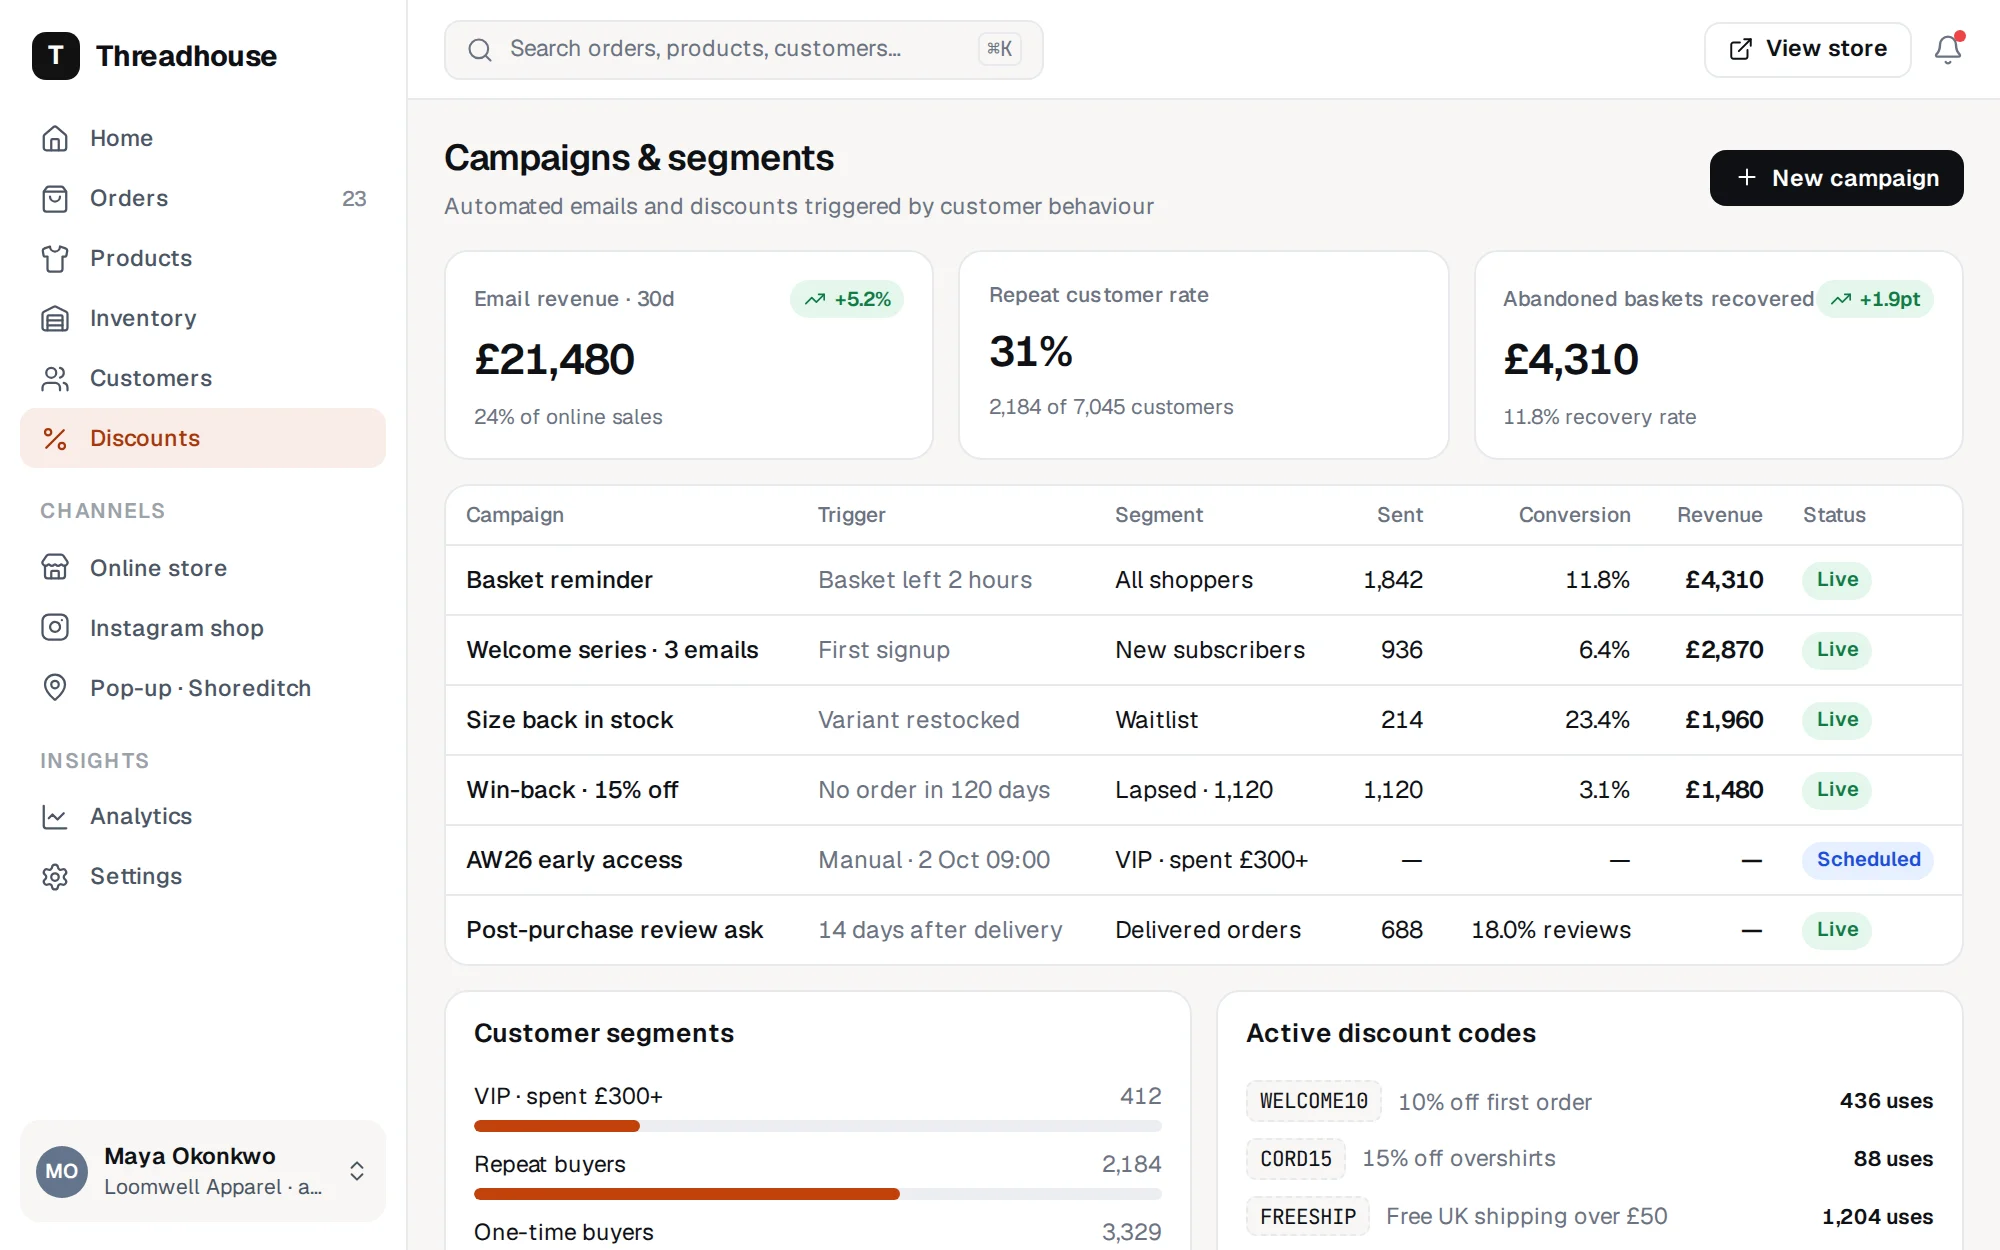Open the Basket reminder campaign
Image resolution: width=2000 pixels, height=1250 pixels.
tap(559, 580)
